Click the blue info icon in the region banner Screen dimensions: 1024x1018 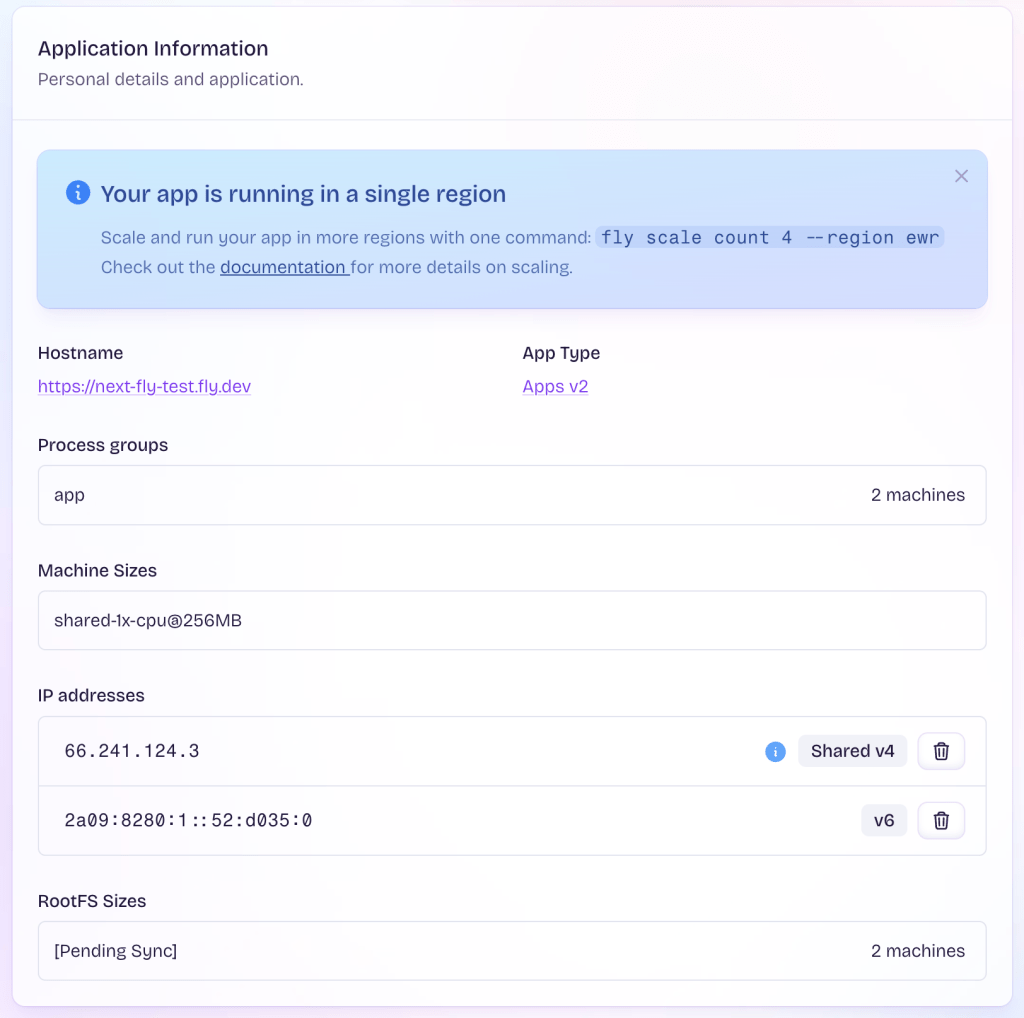point(78,193)
